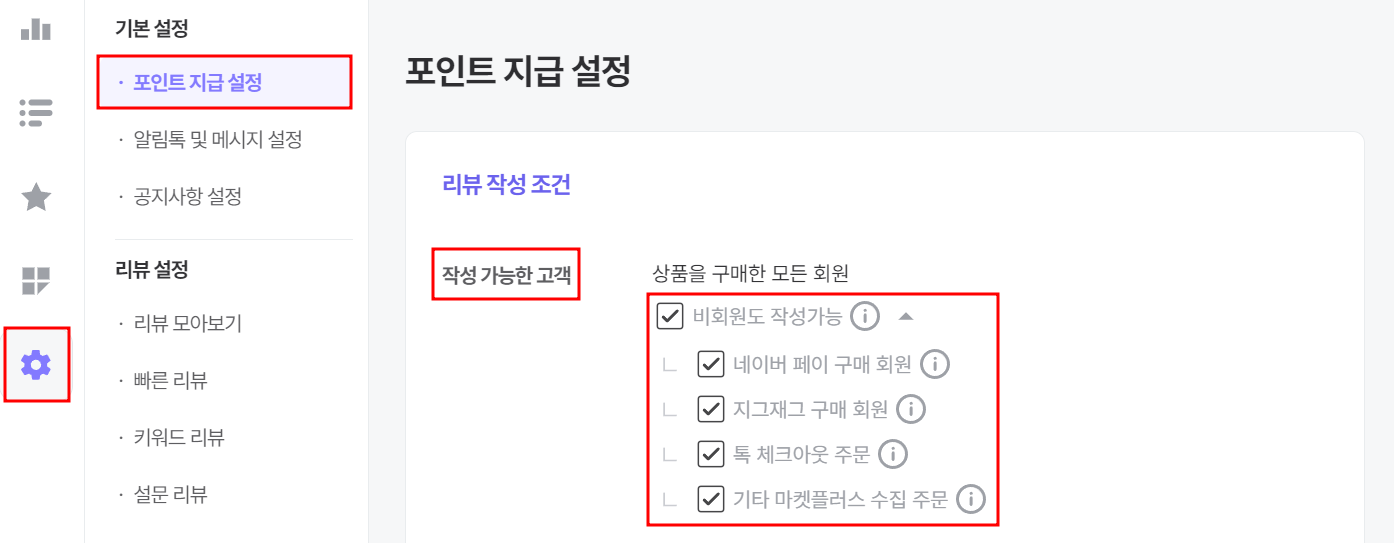The width and height of the screenshot is (1394, 543).
Task: Select the widget layout icon in sidebar
Action: click(36, 281)
